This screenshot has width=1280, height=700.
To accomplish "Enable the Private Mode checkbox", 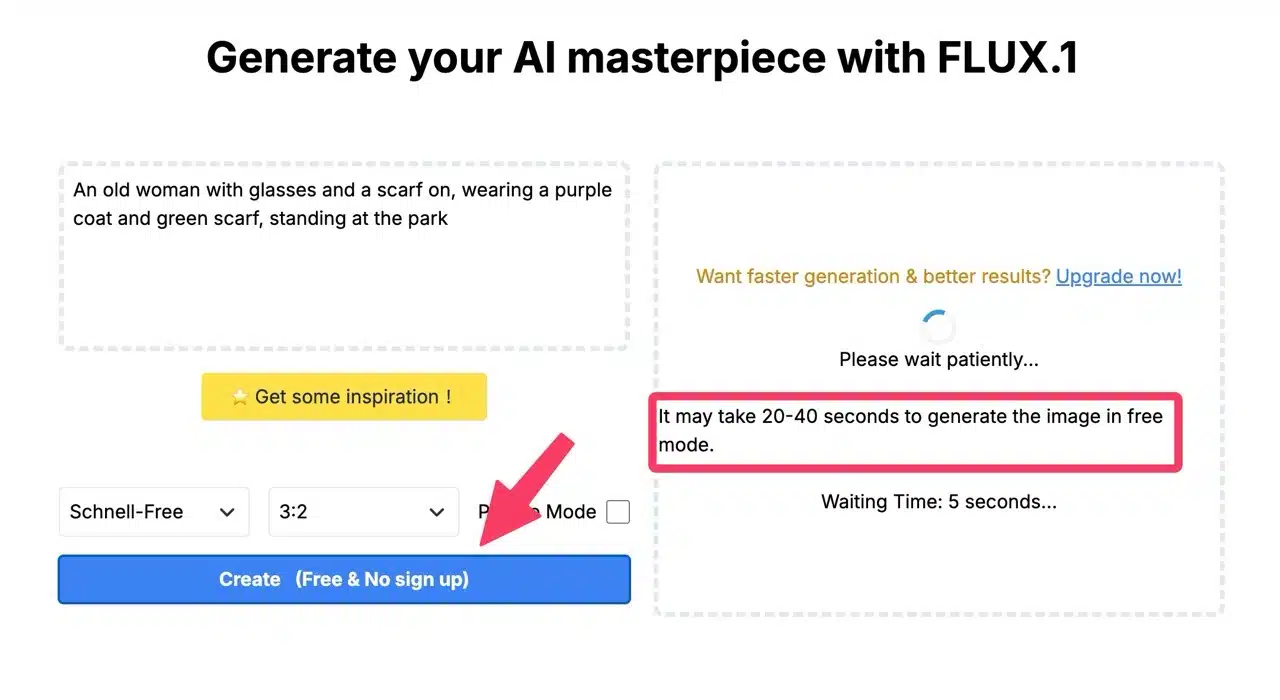I will [x=618, y=512].
